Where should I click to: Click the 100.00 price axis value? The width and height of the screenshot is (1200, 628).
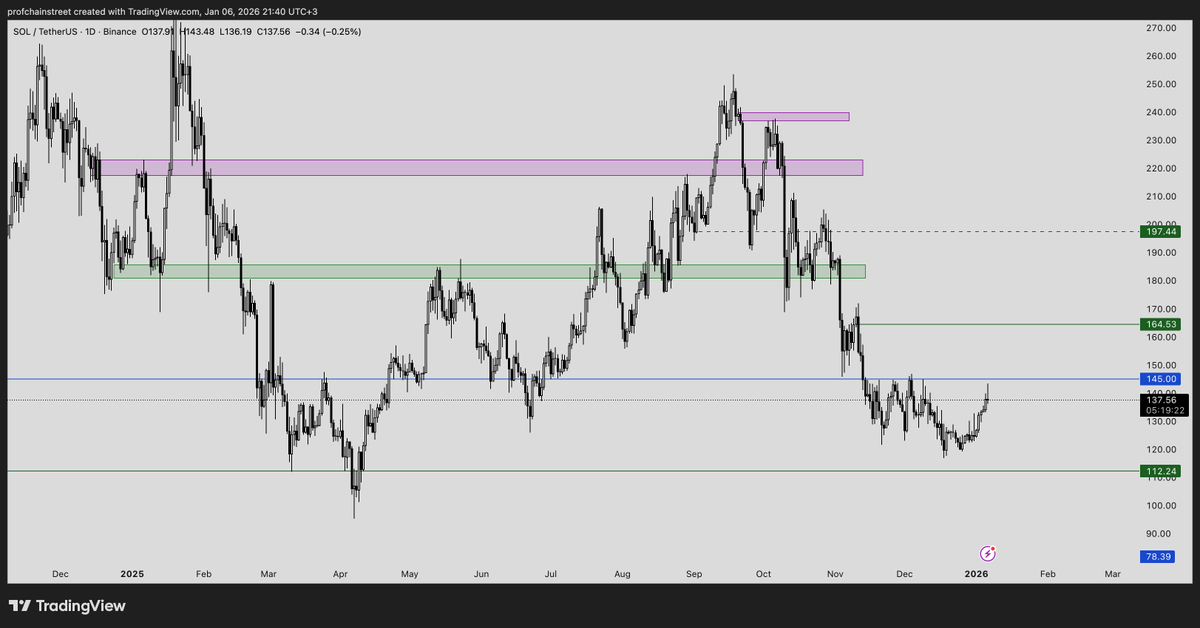(x=1161, y=506)
